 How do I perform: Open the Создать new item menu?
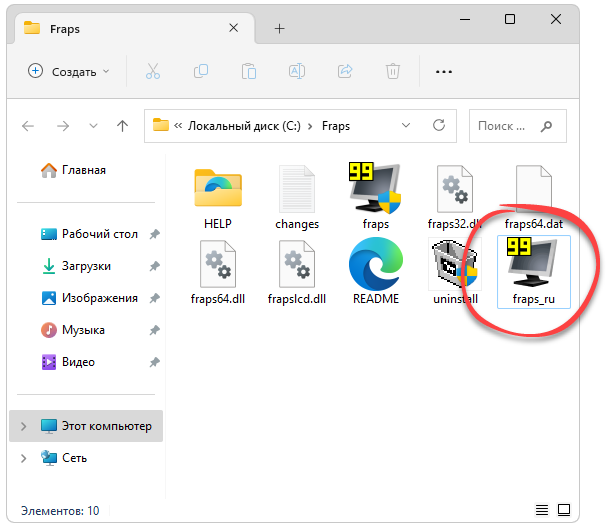pos(69,72)
